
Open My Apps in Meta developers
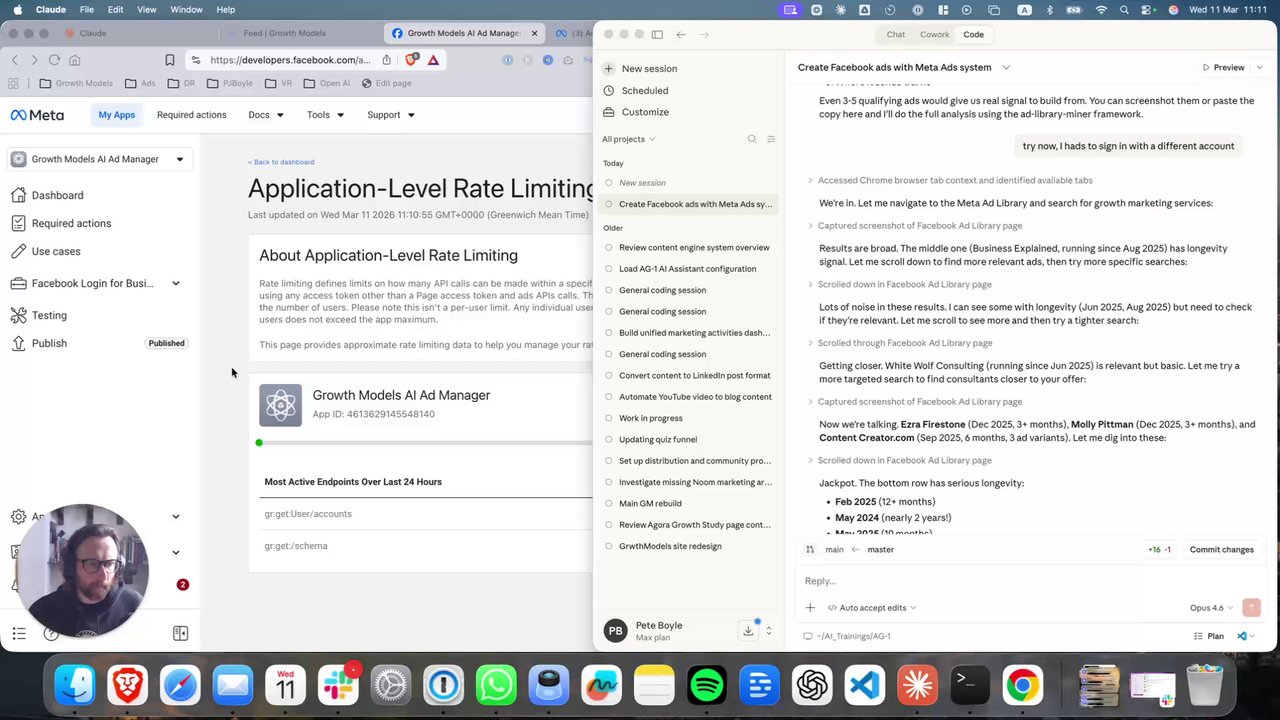click(x=116, y=115)
